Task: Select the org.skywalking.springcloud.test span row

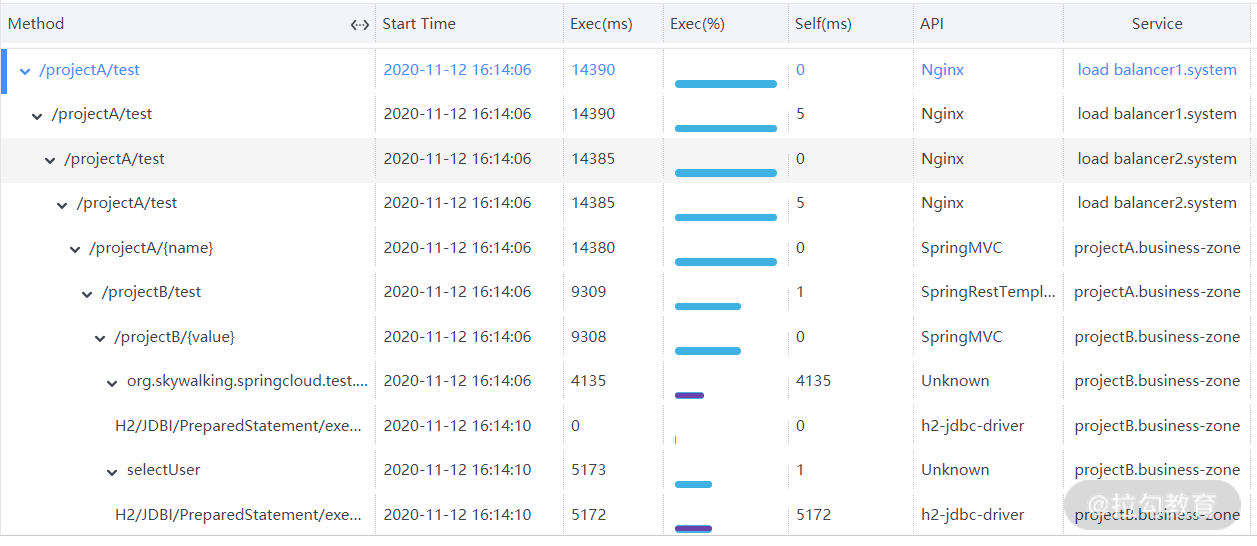Action: click(628, 381)
